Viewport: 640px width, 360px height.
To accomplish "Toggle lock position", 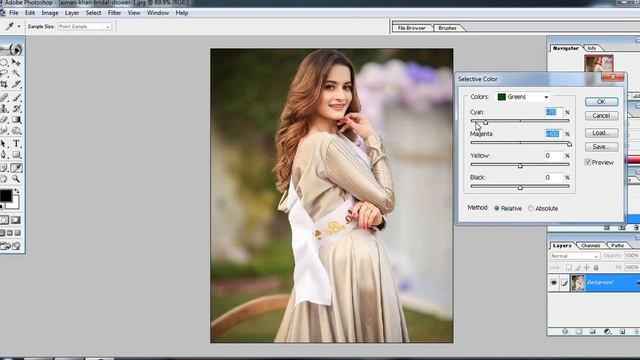I will 587,267.
